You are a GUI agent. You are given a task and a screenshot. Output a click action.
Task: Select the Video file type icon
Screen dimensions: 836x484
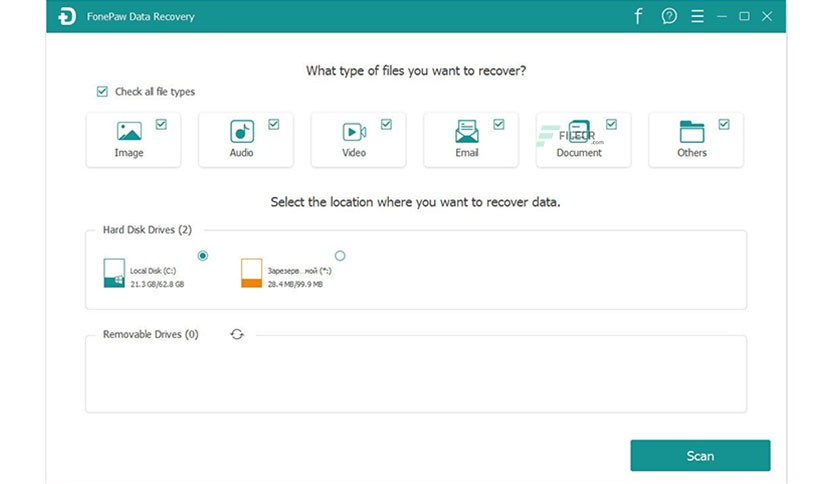point(354,132)
